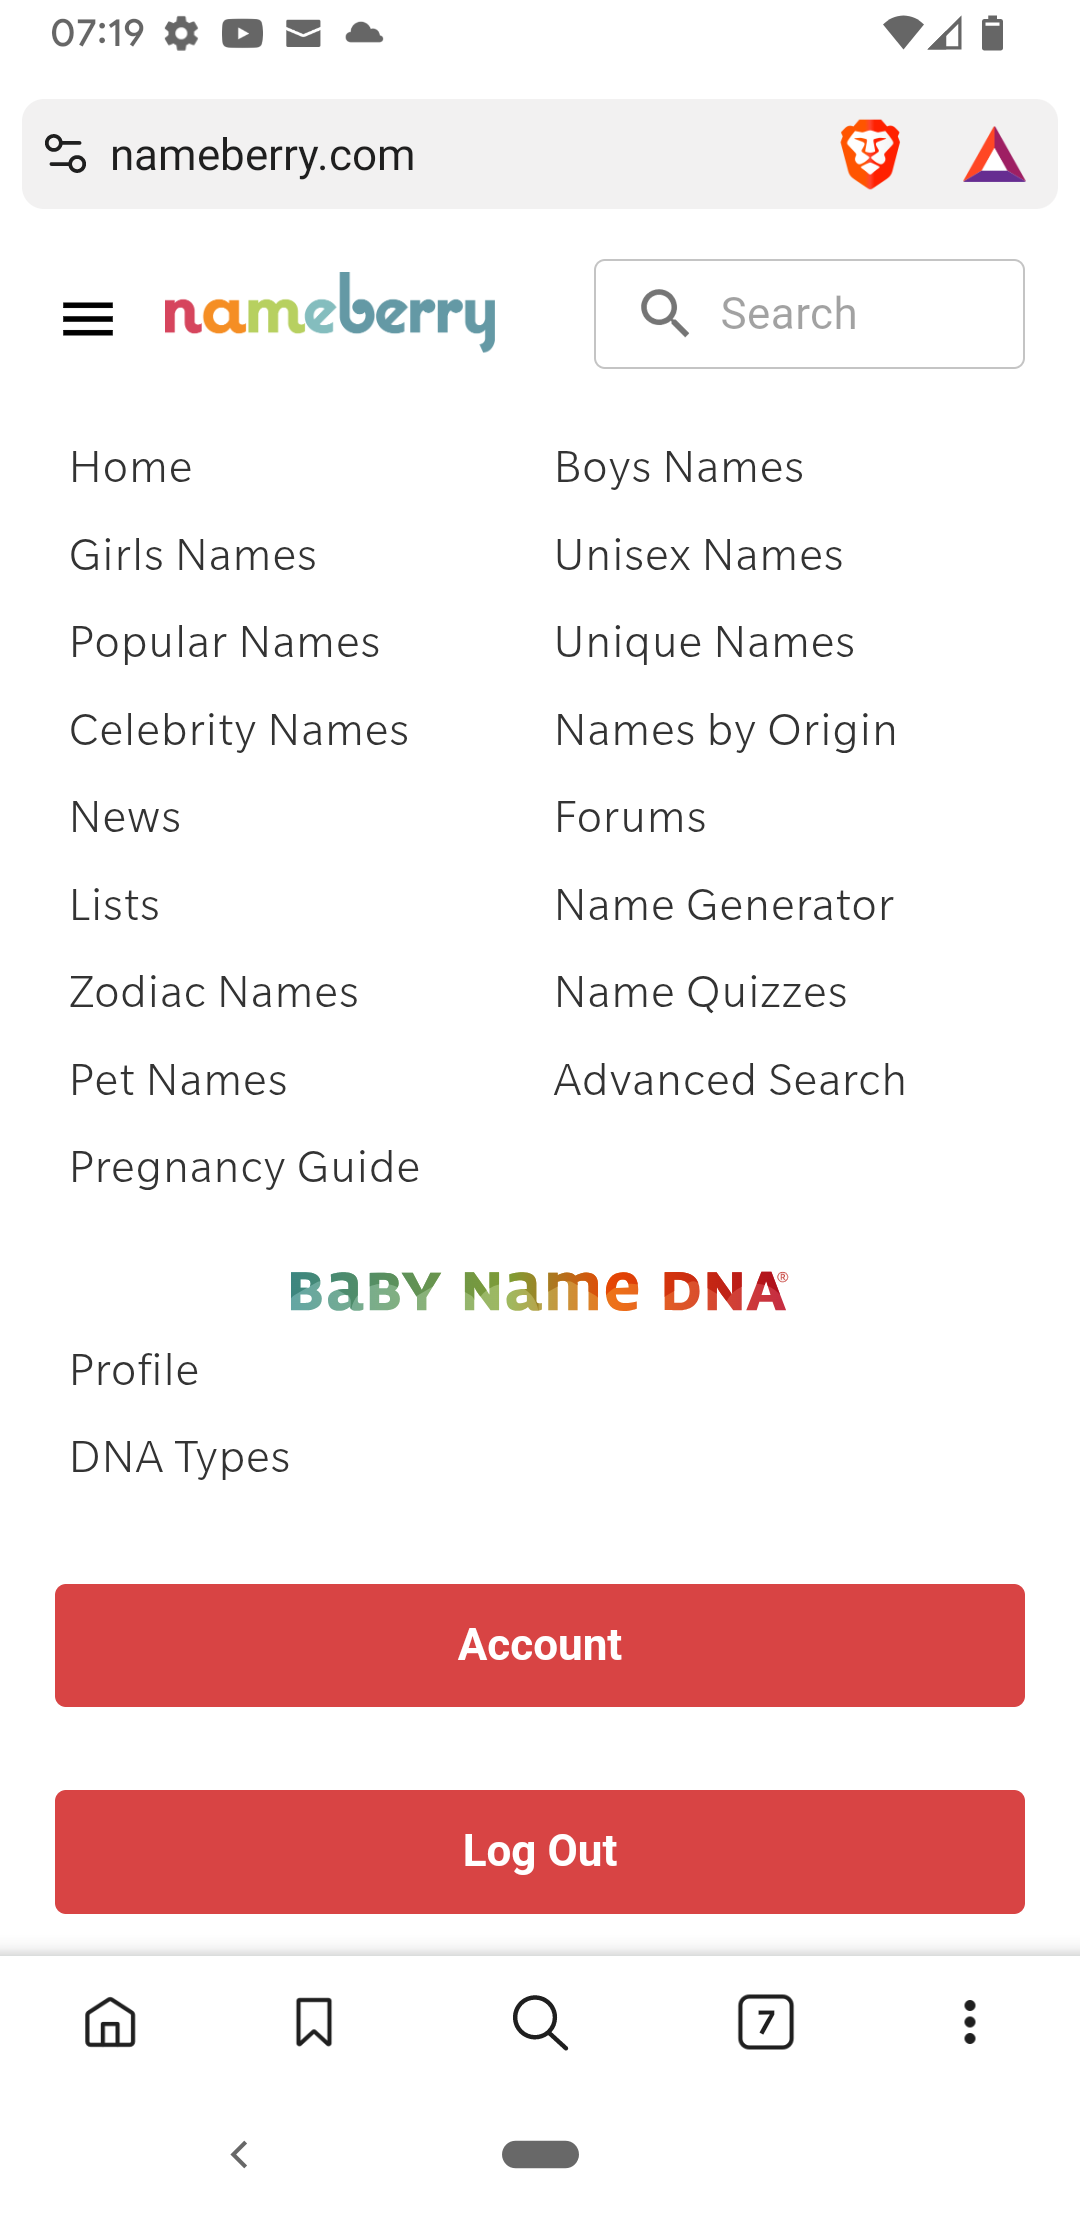
Task: Open the three-dot browser menu
Action: click(x=970, y=2022)
